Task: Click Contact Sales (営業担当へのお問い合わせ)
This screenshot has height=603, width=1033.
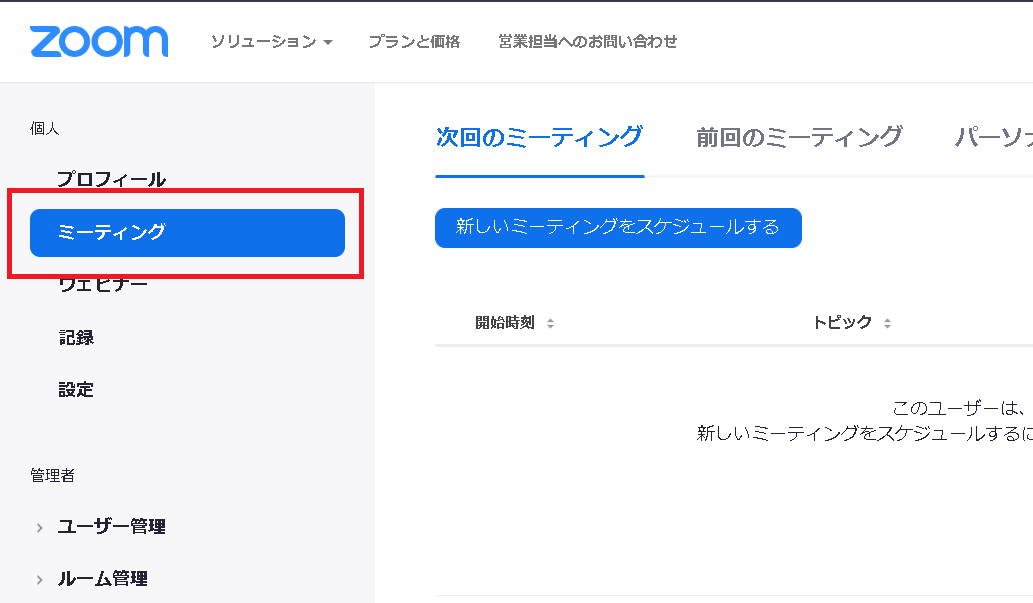Action: click(585, 42)
